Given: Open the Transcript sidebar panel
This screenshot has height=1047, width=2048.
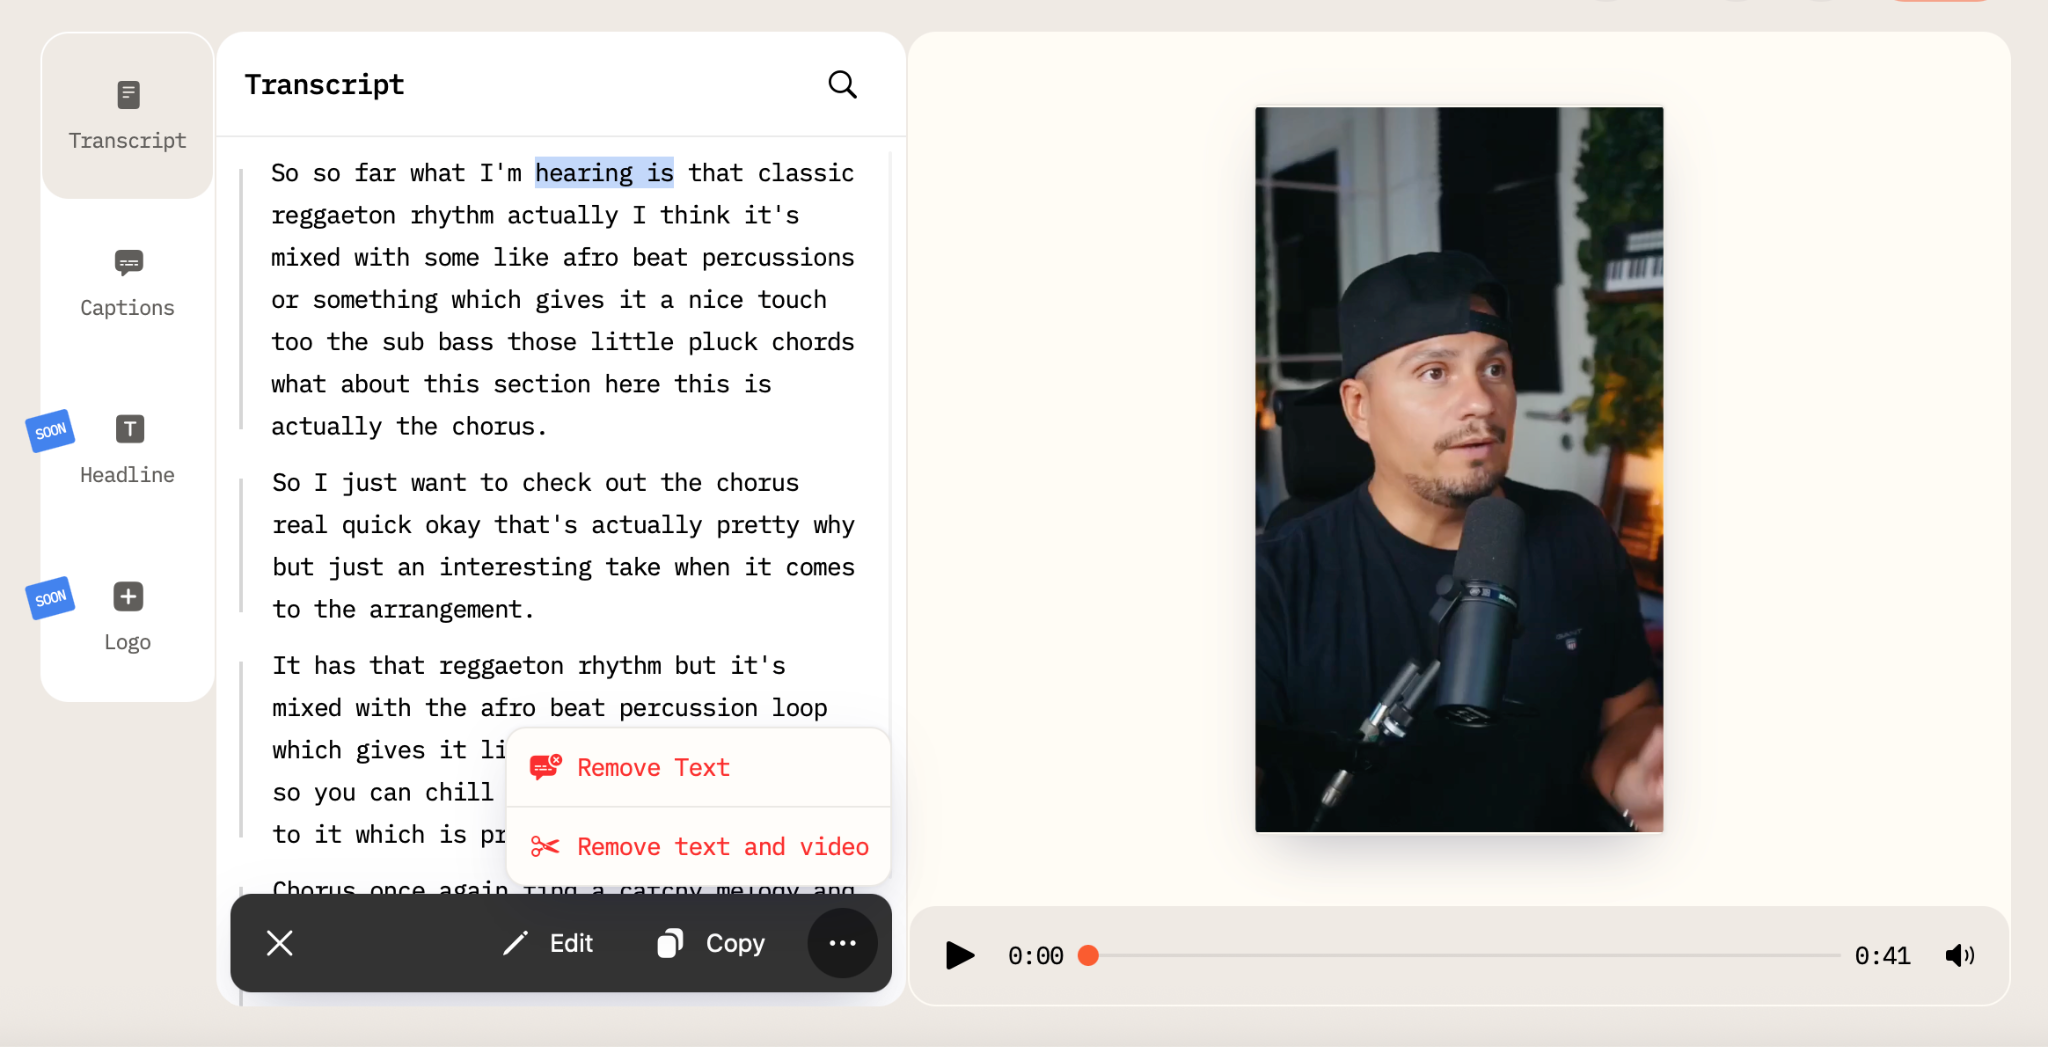Looking at the screenshot, I should coord(127,116).
